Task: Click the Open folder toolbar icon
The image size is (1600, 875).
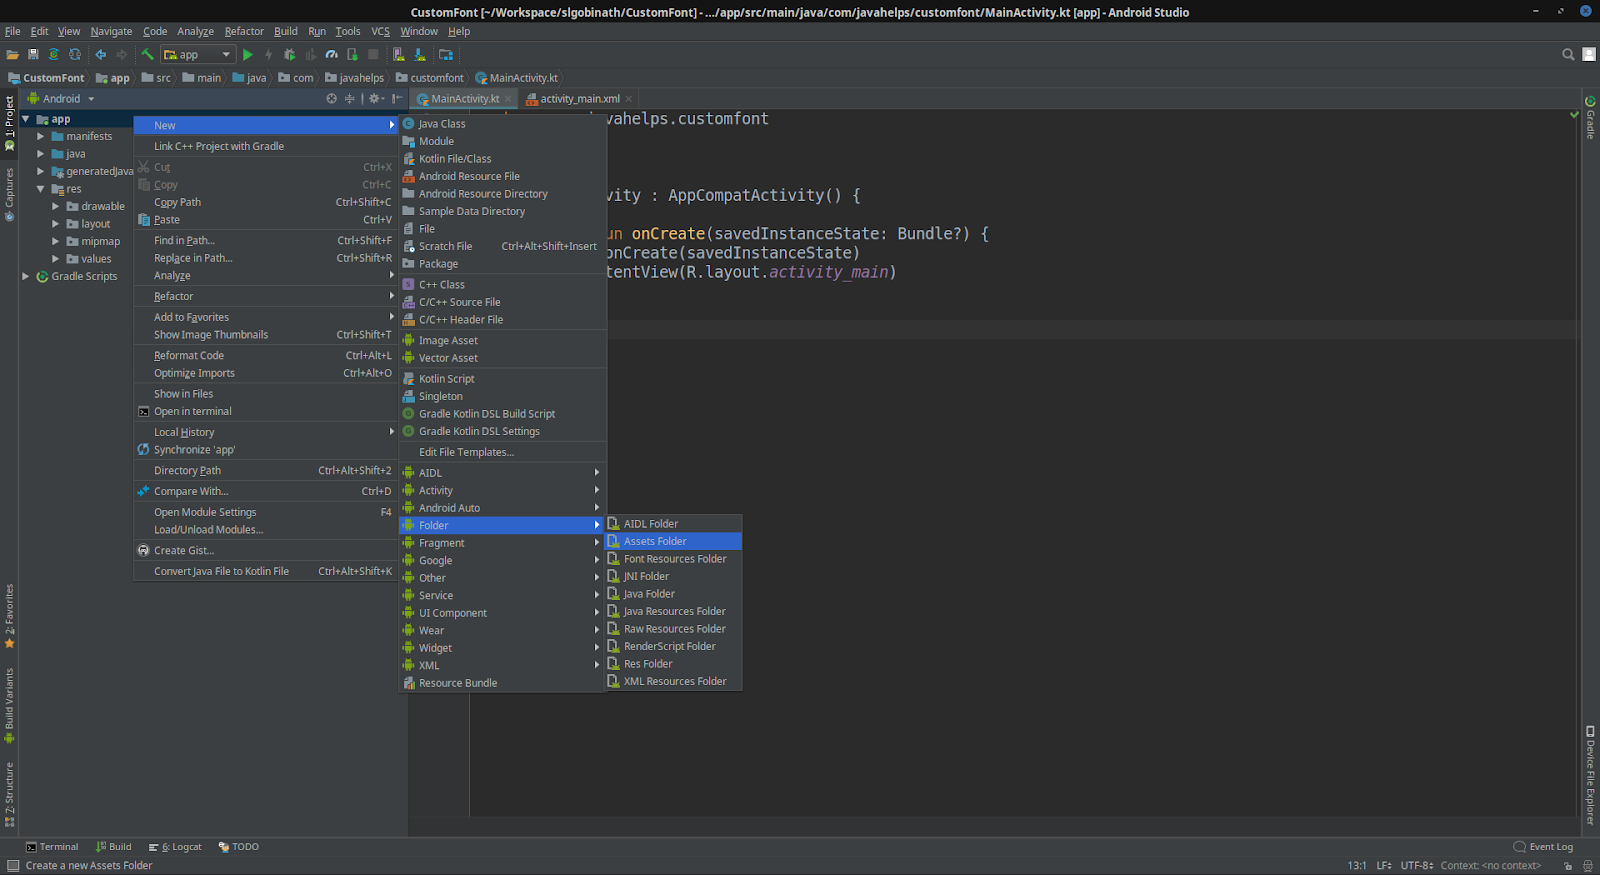Action: [13, 55]
